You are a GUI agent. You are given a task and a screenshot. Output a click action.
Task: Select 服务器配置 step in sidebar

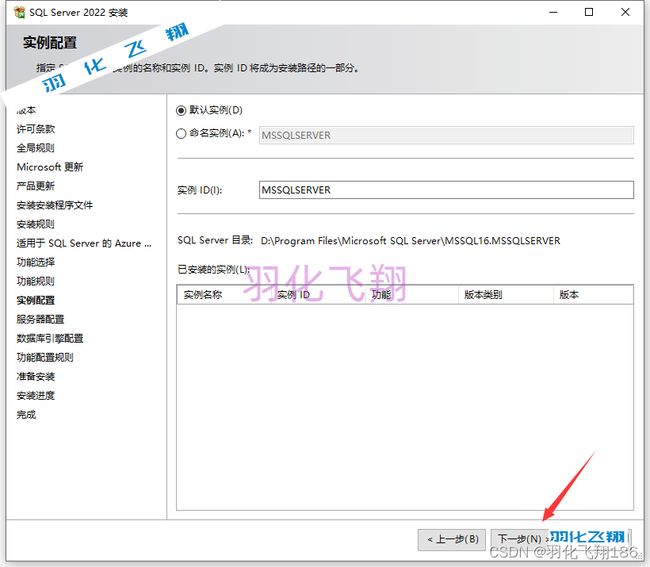tap(40, 320)
